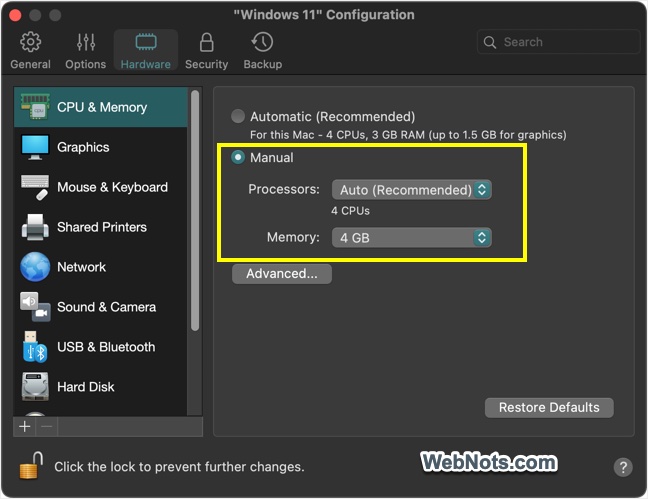This screenshot has height=499, width=648.
Task: Select Network in the sidebar
Action: tap(100, 267)
